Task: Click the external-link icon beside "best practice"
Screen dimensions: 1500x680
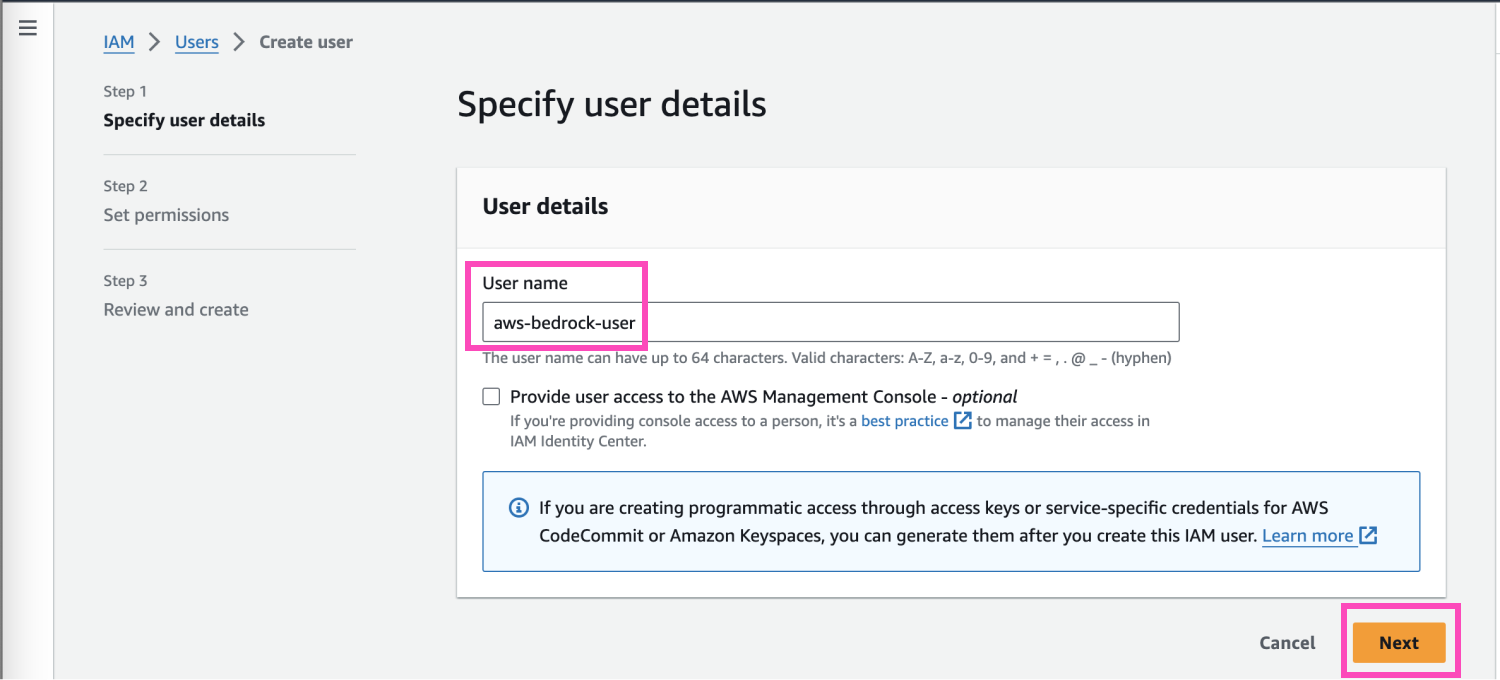Action: (961, 420)
